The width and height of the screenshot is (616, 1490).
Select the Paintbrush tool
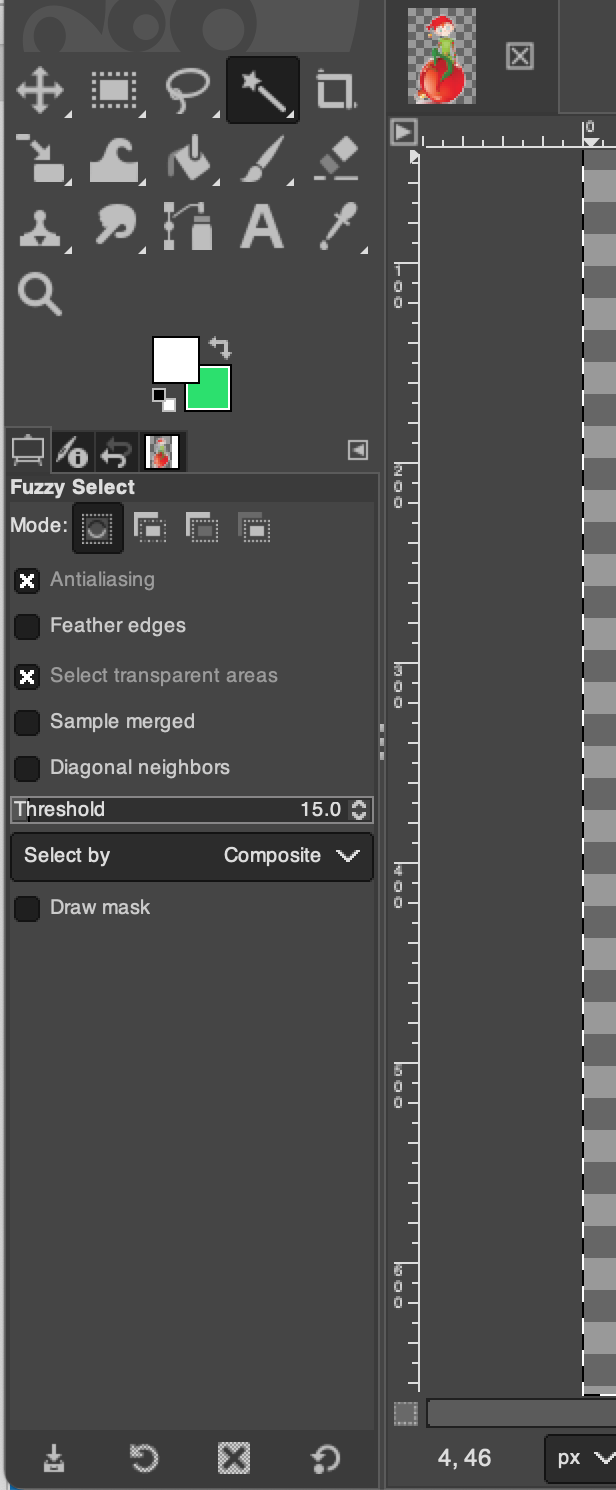click(x=262, y=160)
